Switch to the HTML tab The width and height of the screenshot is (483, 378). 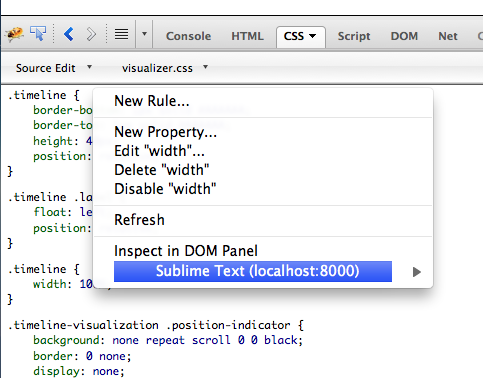pos(247,36)
